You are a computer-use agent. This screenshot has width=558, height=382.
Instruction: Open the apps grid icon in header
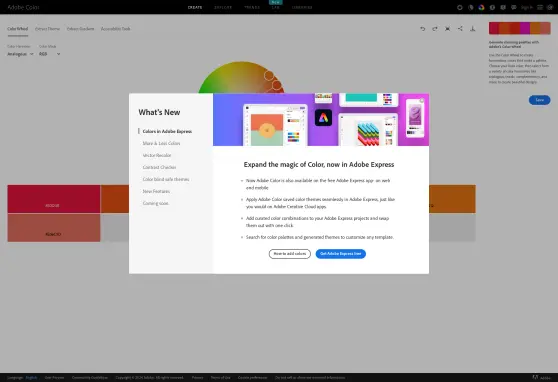pos(540,7)
